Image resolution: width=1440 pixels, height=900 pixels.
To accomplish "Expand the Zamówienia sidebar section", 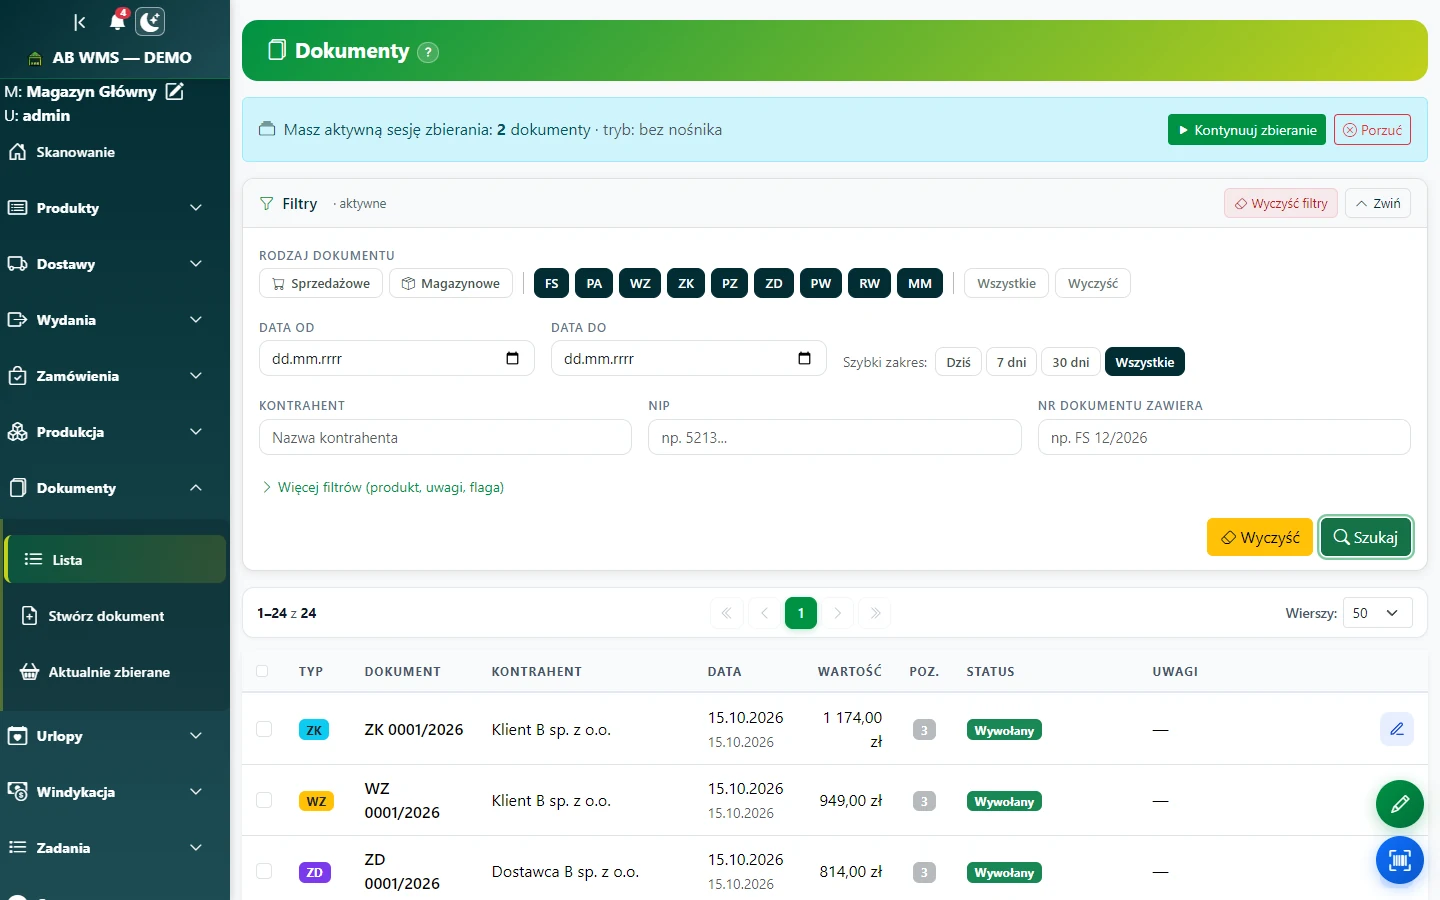I will tap(115, 376).
